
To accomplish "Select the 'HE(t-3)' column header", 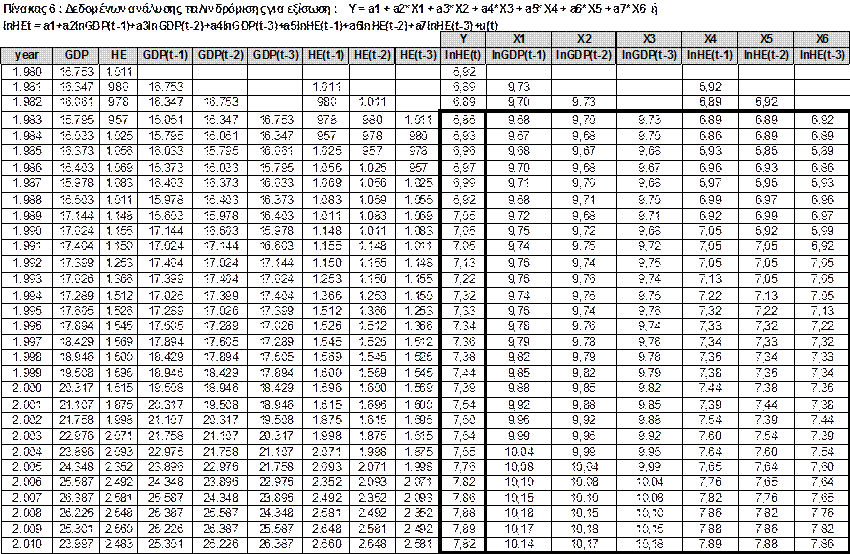I will [417, 55].
